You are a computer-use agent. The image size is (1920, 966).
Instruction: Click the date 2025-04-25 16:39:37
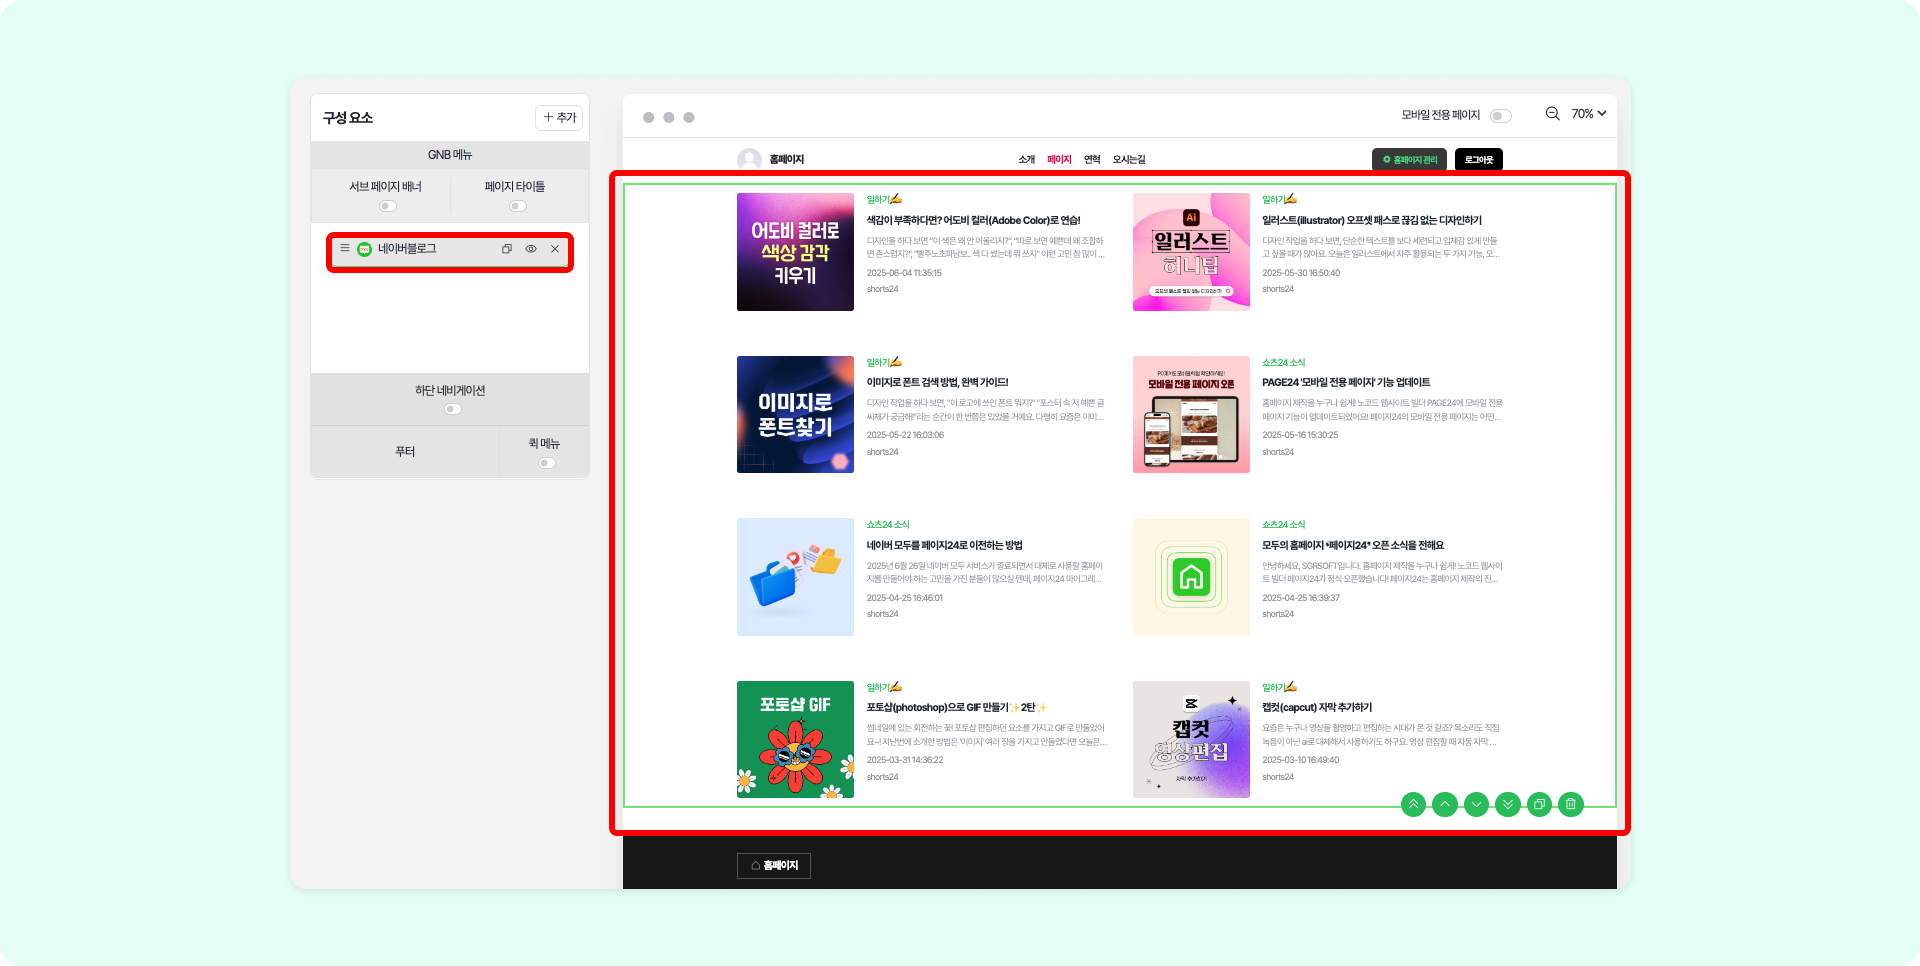pyautogui.click(x=1301, y=598)
